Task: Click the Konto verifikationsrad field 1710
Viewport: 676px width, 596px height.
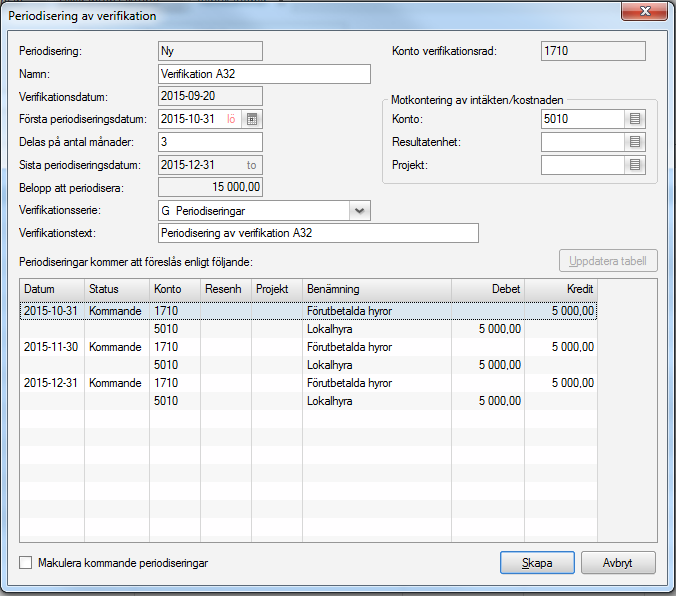Action: click(593, 51)
